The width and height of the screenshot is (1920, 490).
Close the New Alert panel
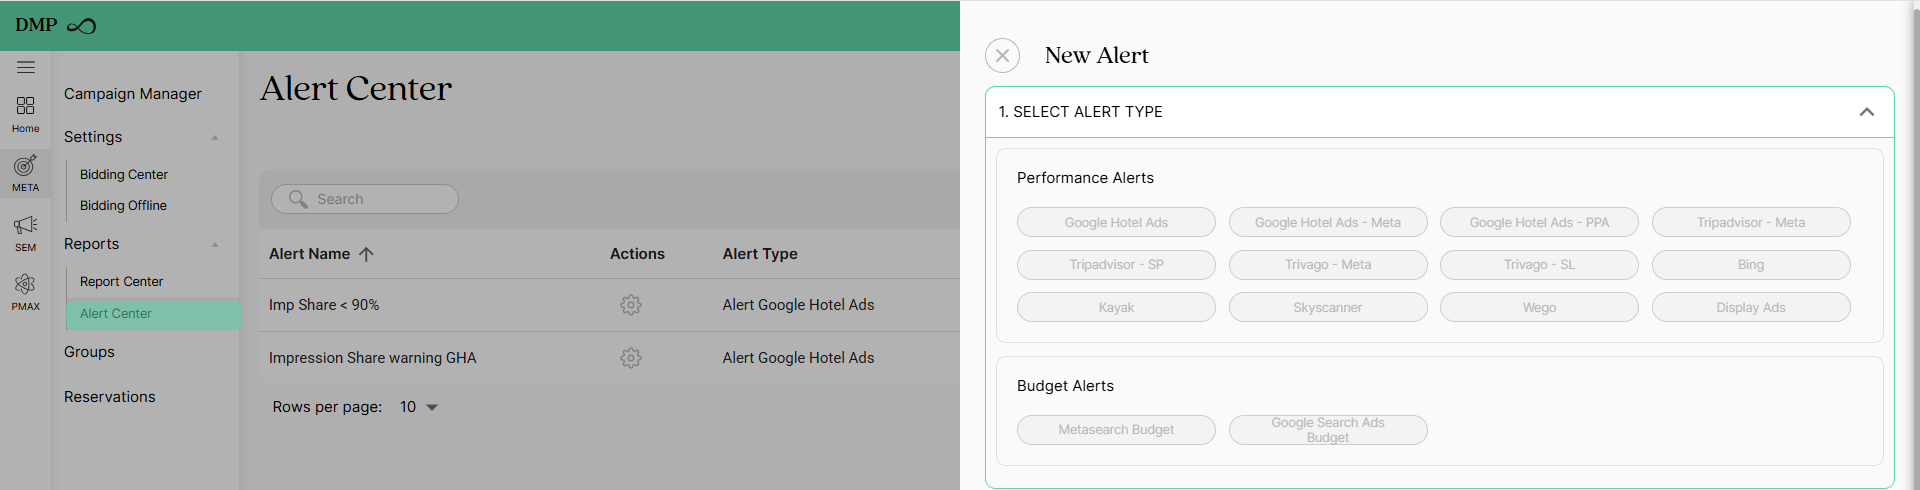1002,56
